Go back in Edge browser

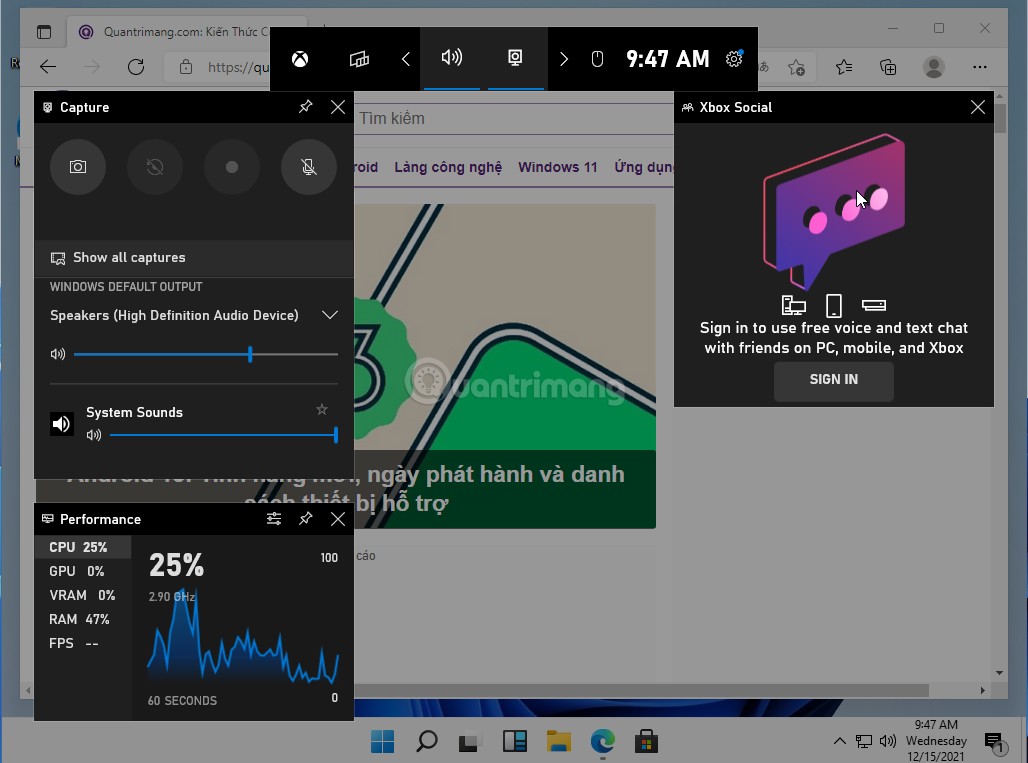pyautogui.click(x=48, y=67)
